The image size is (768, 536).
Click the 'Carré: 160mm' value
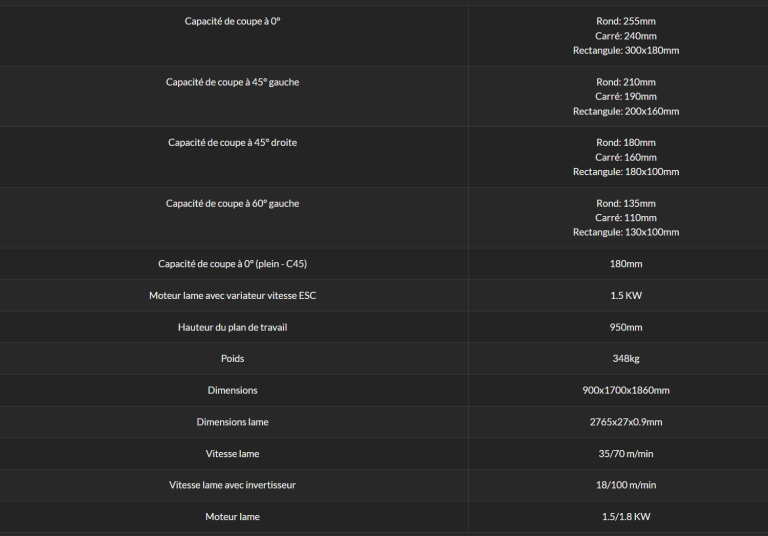coord(625,157)
